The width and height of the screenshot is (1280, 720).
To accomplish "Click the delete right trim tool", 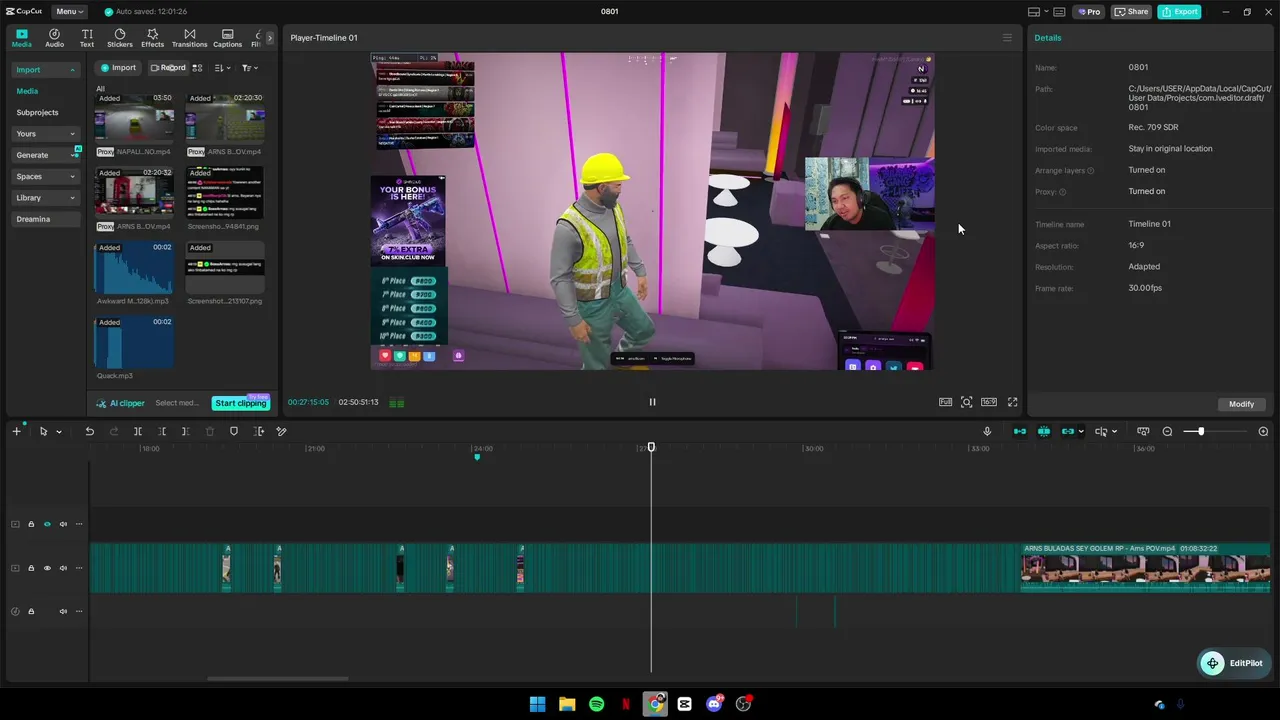I will [185, 431].
